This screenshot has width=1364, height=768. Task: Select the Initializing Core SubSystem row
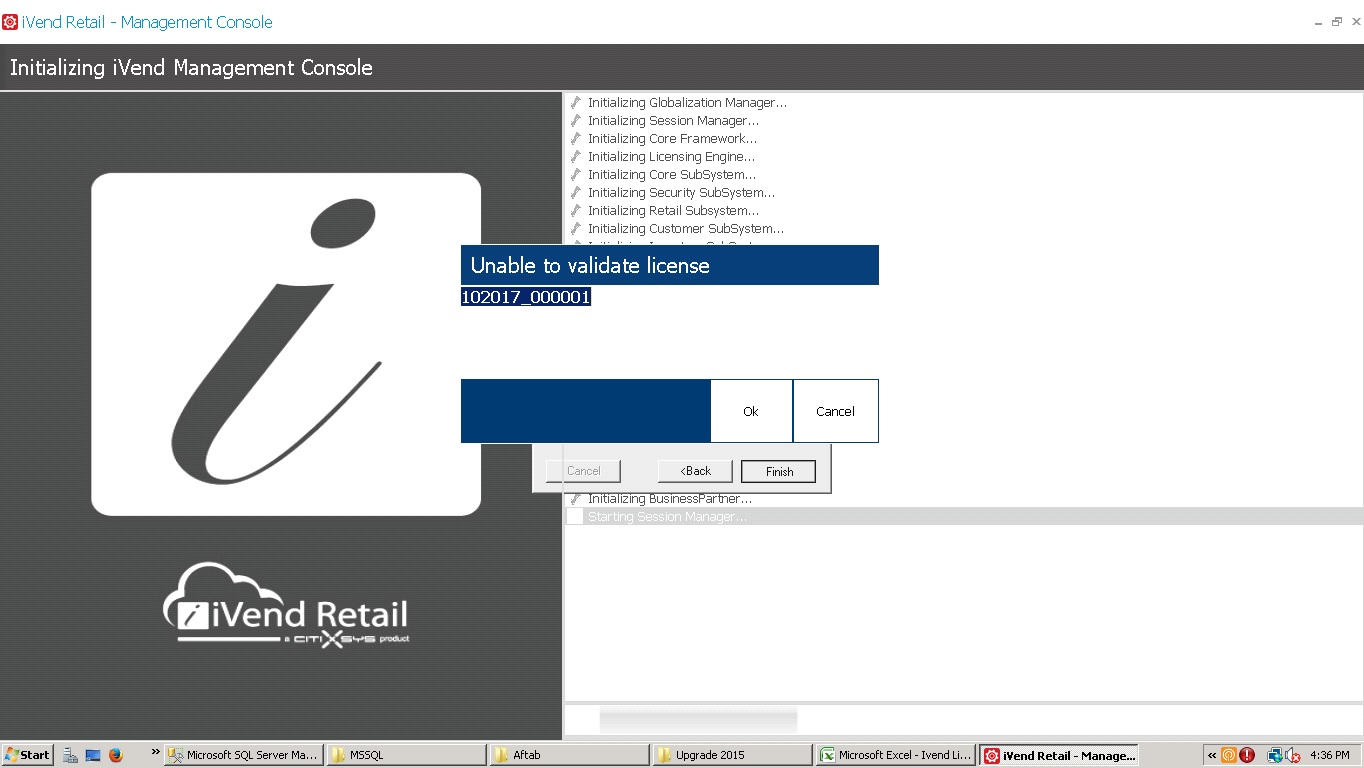pos(964,175)
